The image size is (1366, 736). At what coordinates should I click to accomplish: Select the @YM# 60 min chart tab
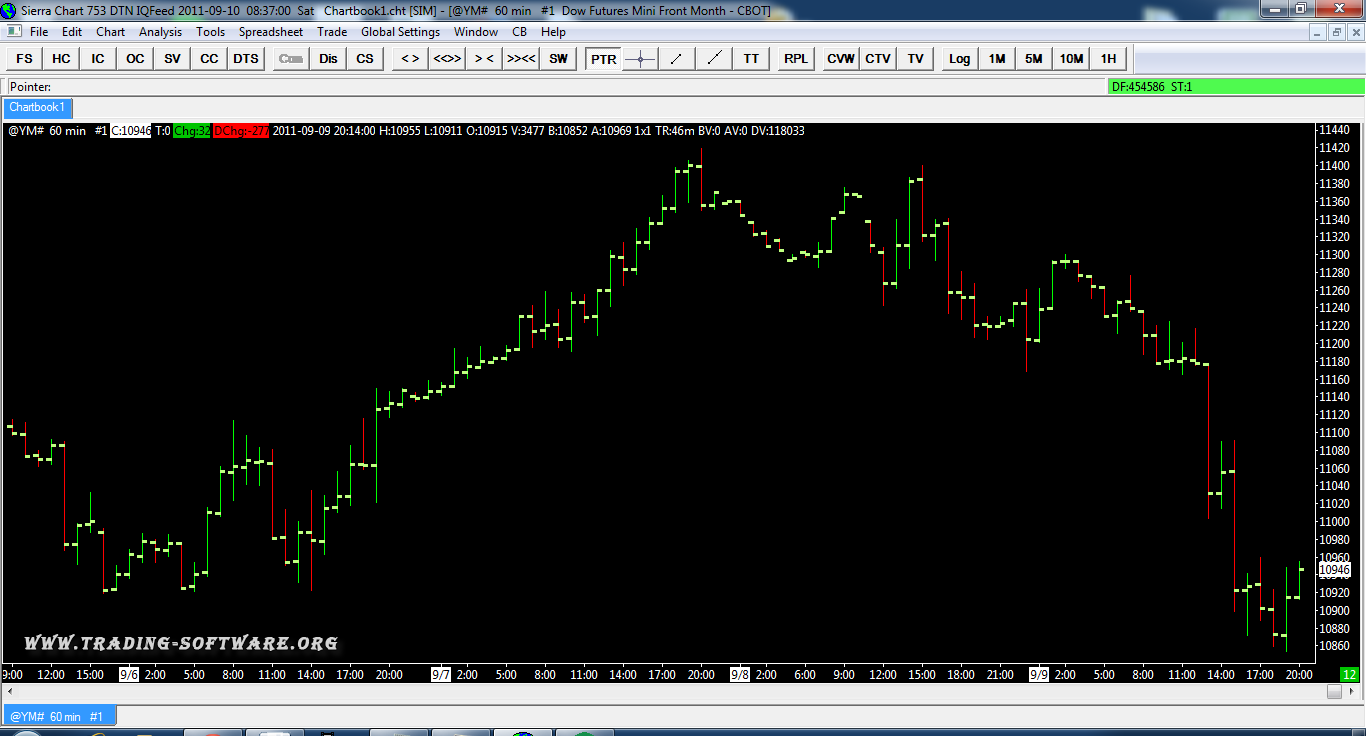tap(60, 716)
